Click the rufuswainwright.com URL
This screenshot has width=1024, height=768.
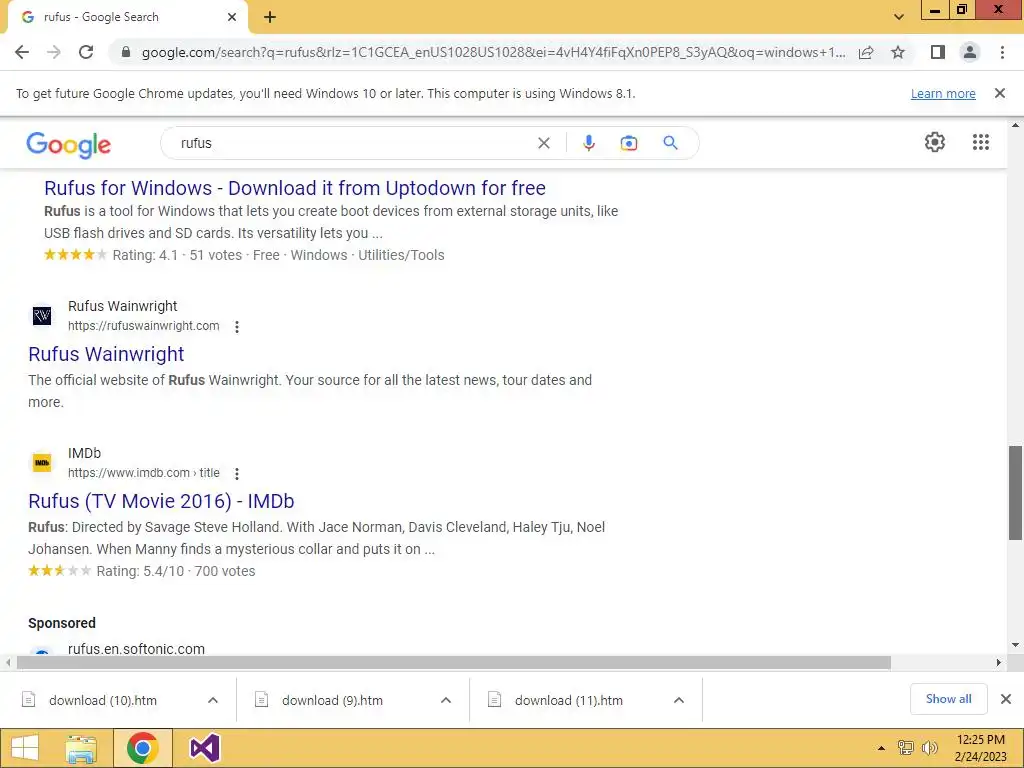point(144,326)
